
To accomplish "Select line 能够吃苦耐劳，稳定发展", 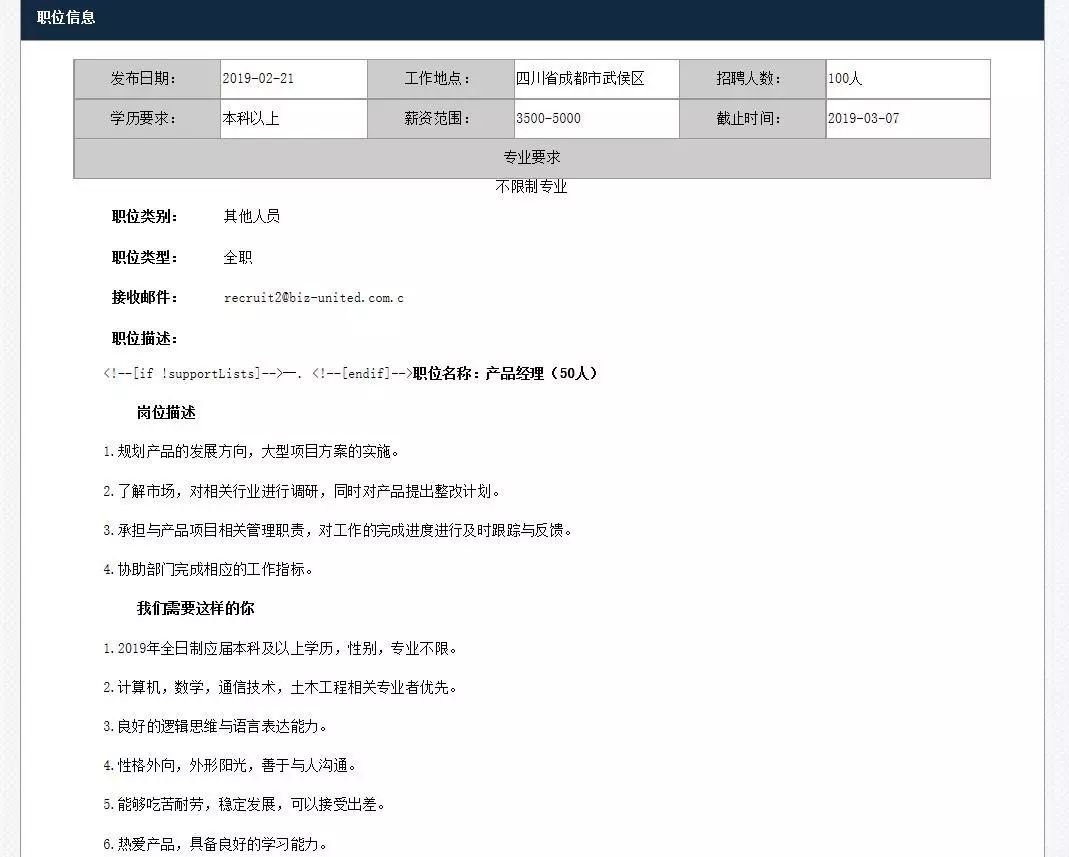I will (244, 805).
